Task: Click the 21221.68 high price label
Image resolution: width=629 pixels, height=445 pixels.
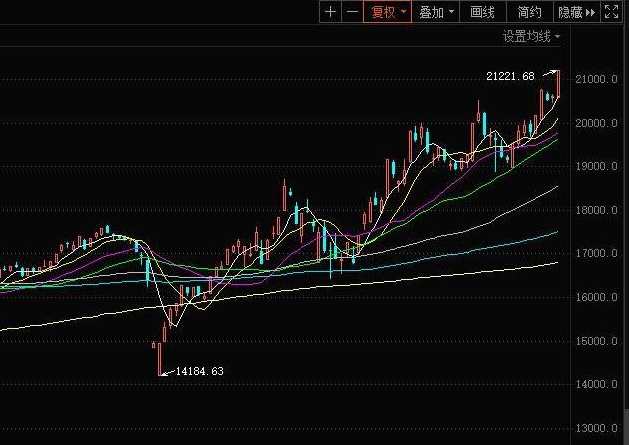Action: 510,76
